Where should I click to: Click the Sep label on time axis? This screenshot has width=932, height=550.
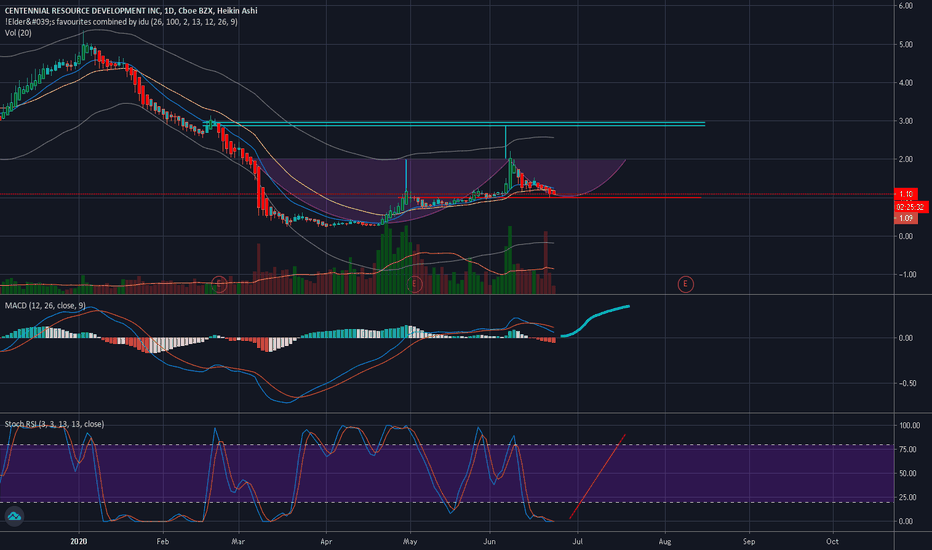(749, 541)
